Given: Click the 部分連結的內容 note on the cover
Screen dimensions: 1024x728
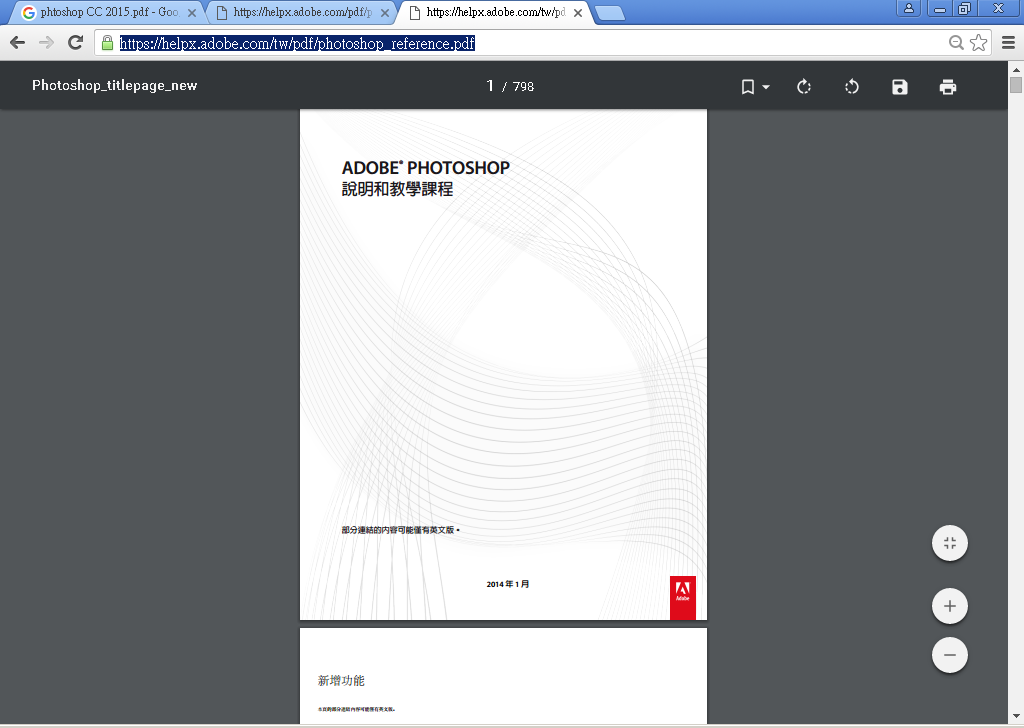Looking at the screenshot, I should coord(400,530).
